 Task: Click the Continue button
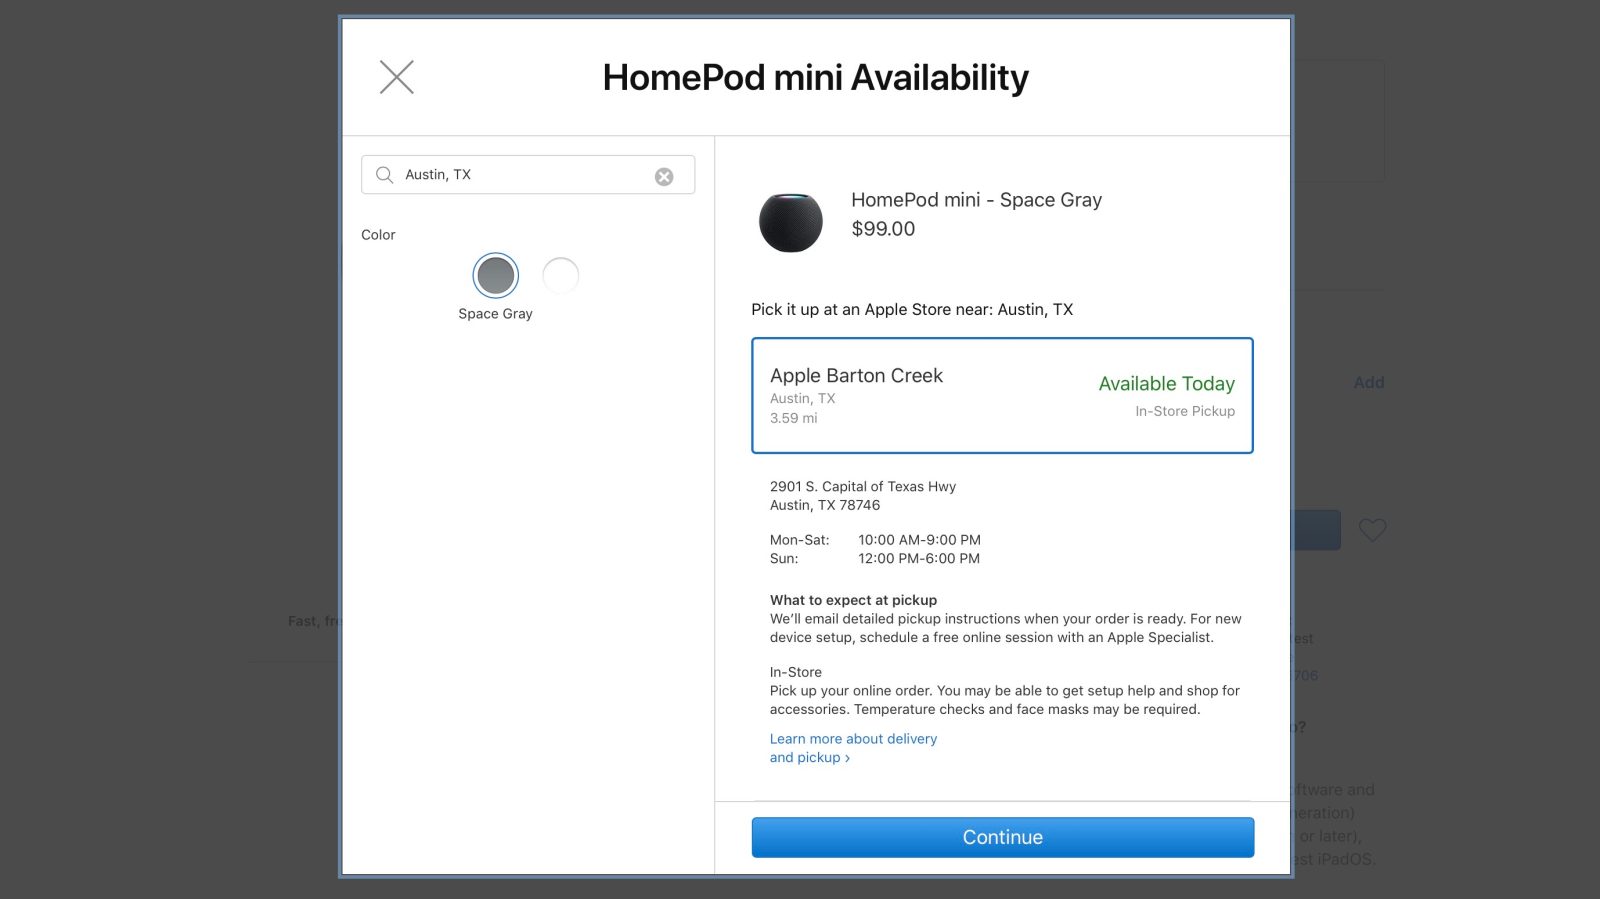(1003, 837)
